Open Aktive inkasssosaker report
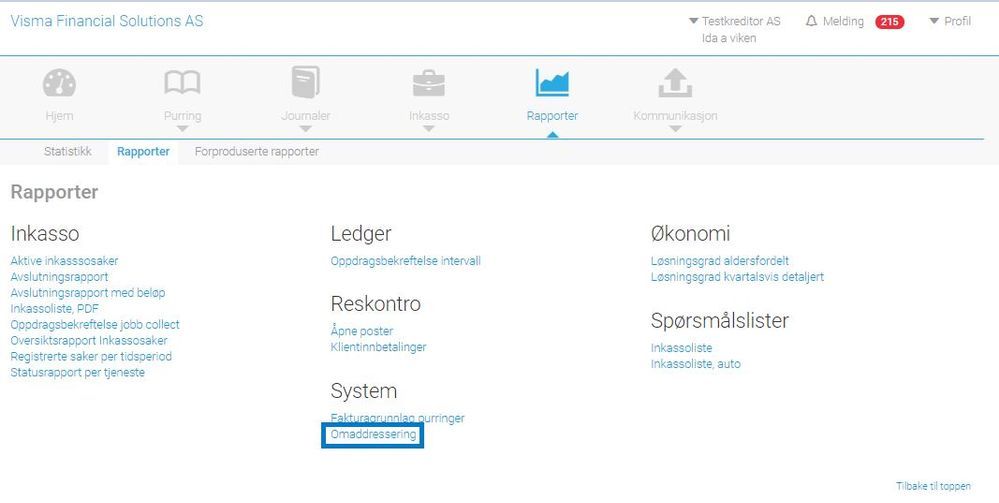The image size is (999, 503). [64, 261]
